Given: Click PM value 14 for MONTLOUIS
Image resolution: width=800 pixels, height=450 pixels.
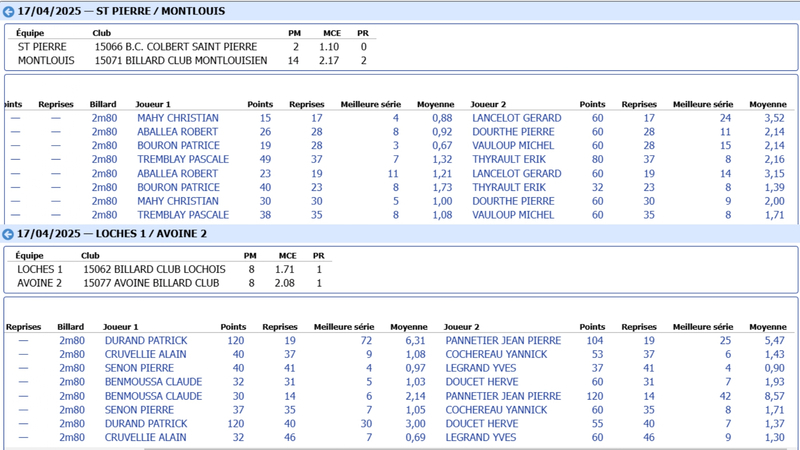Looking at the screenshot, I should (x=293, y=61).
